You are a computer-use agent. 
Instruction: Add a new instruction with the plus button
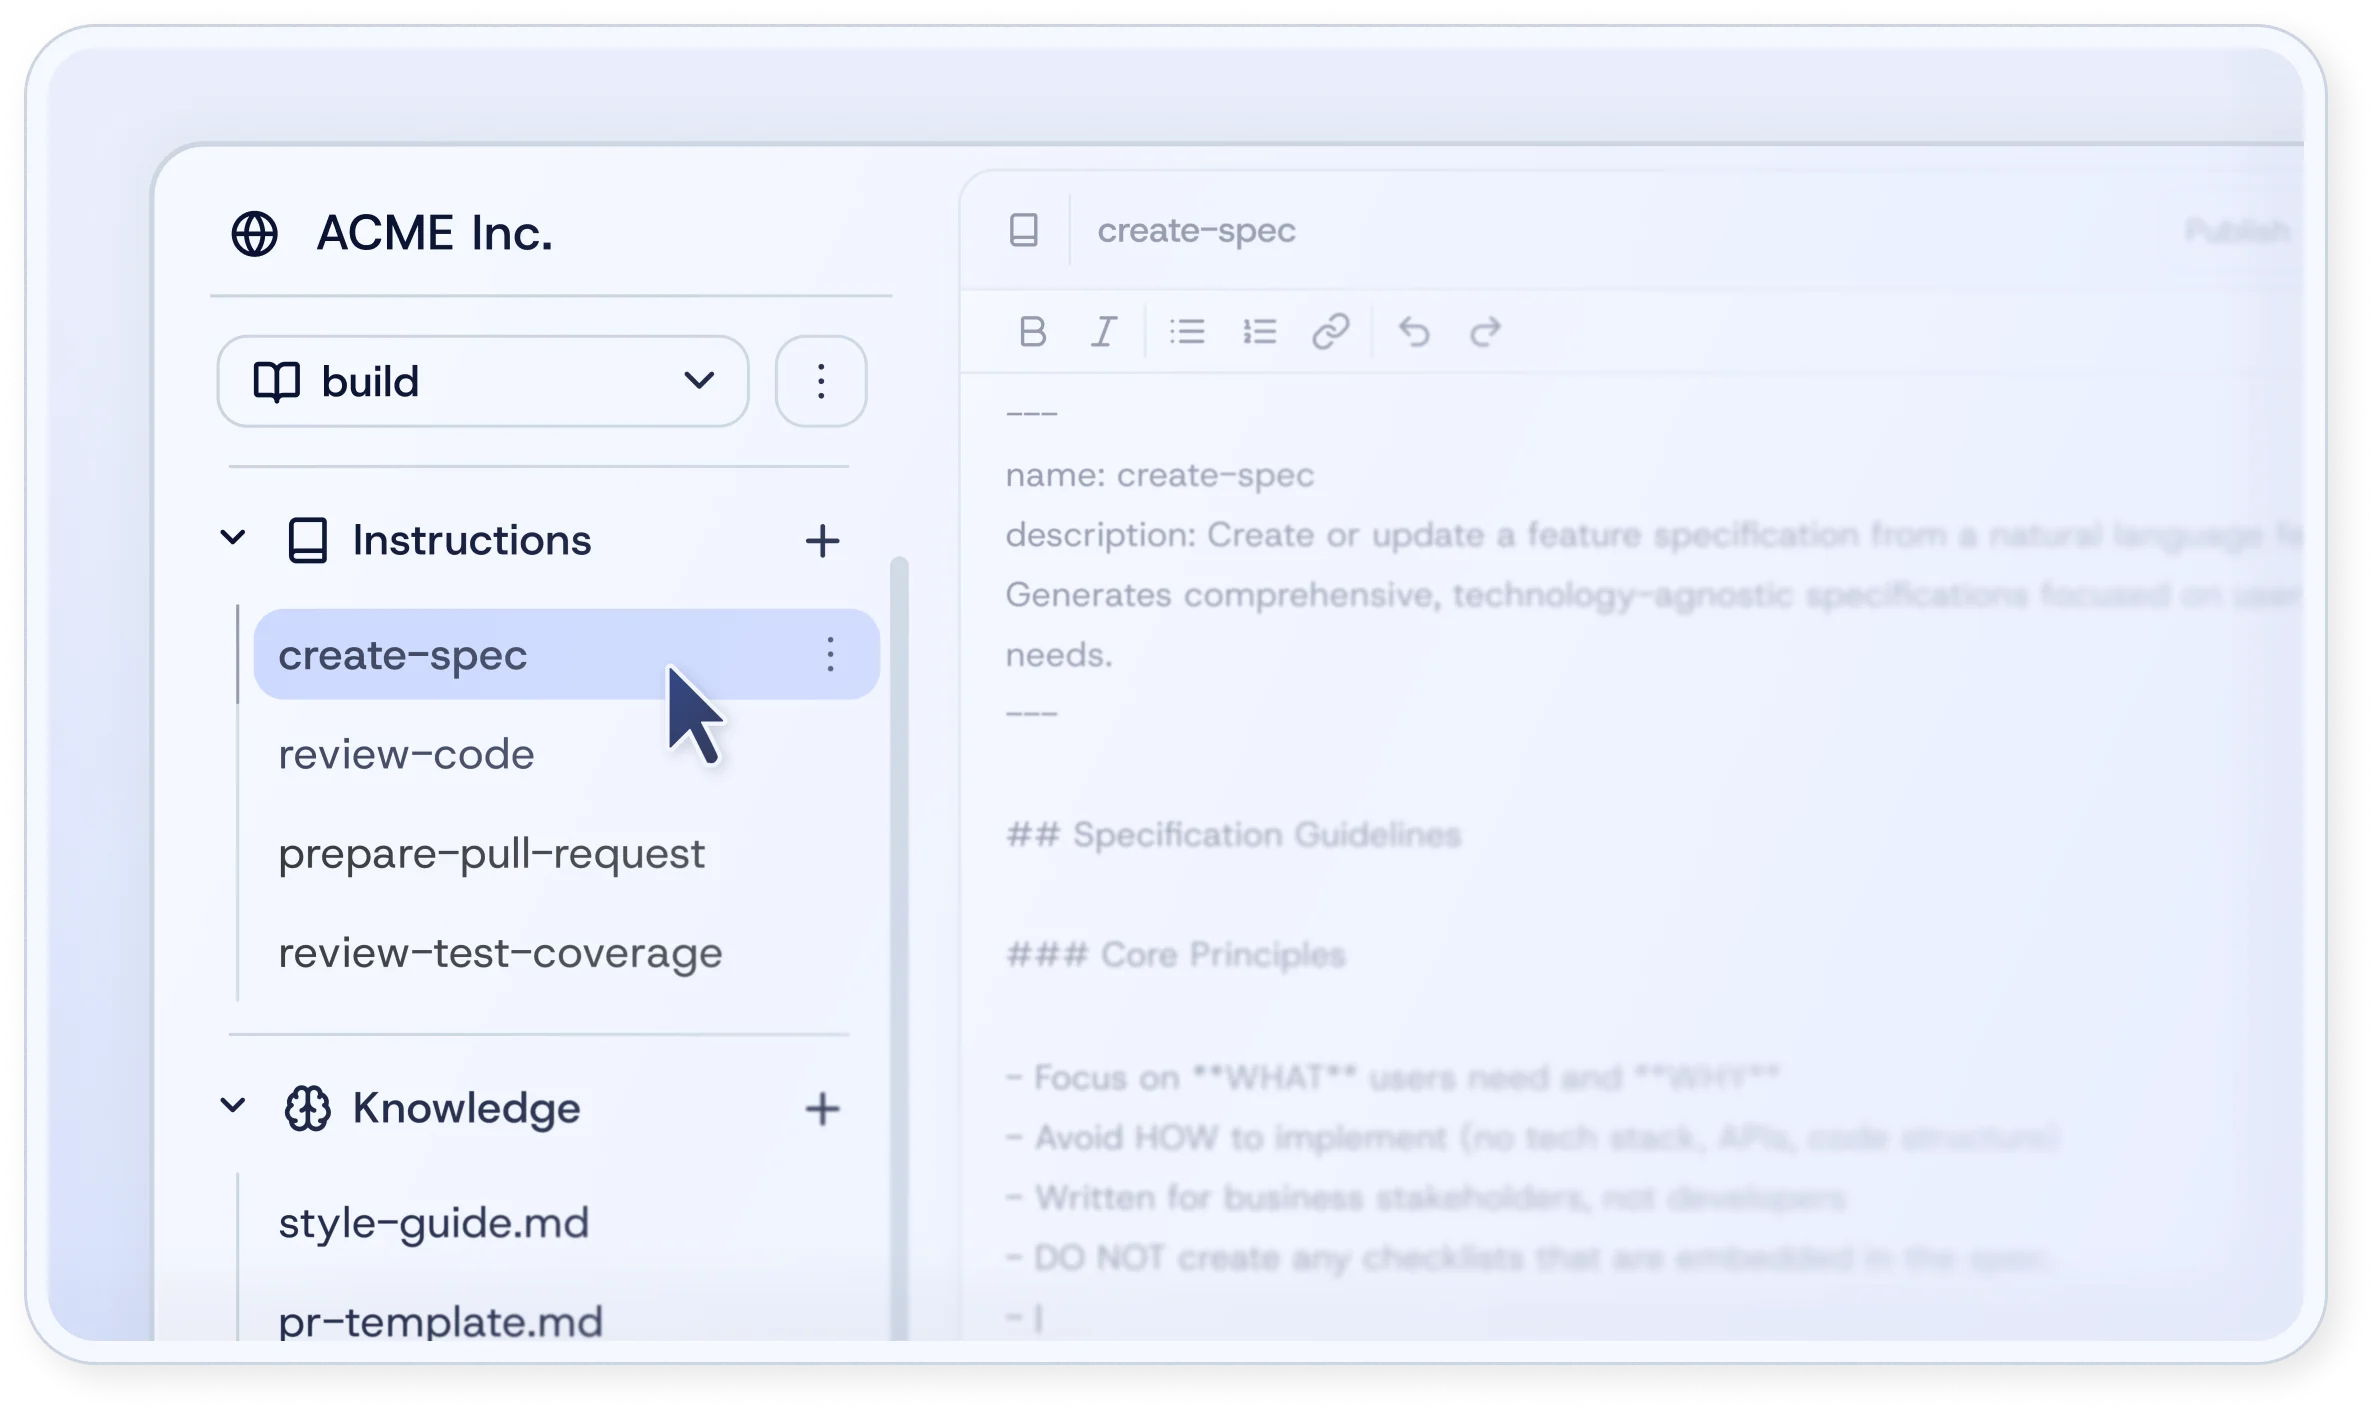pos(822,541)
